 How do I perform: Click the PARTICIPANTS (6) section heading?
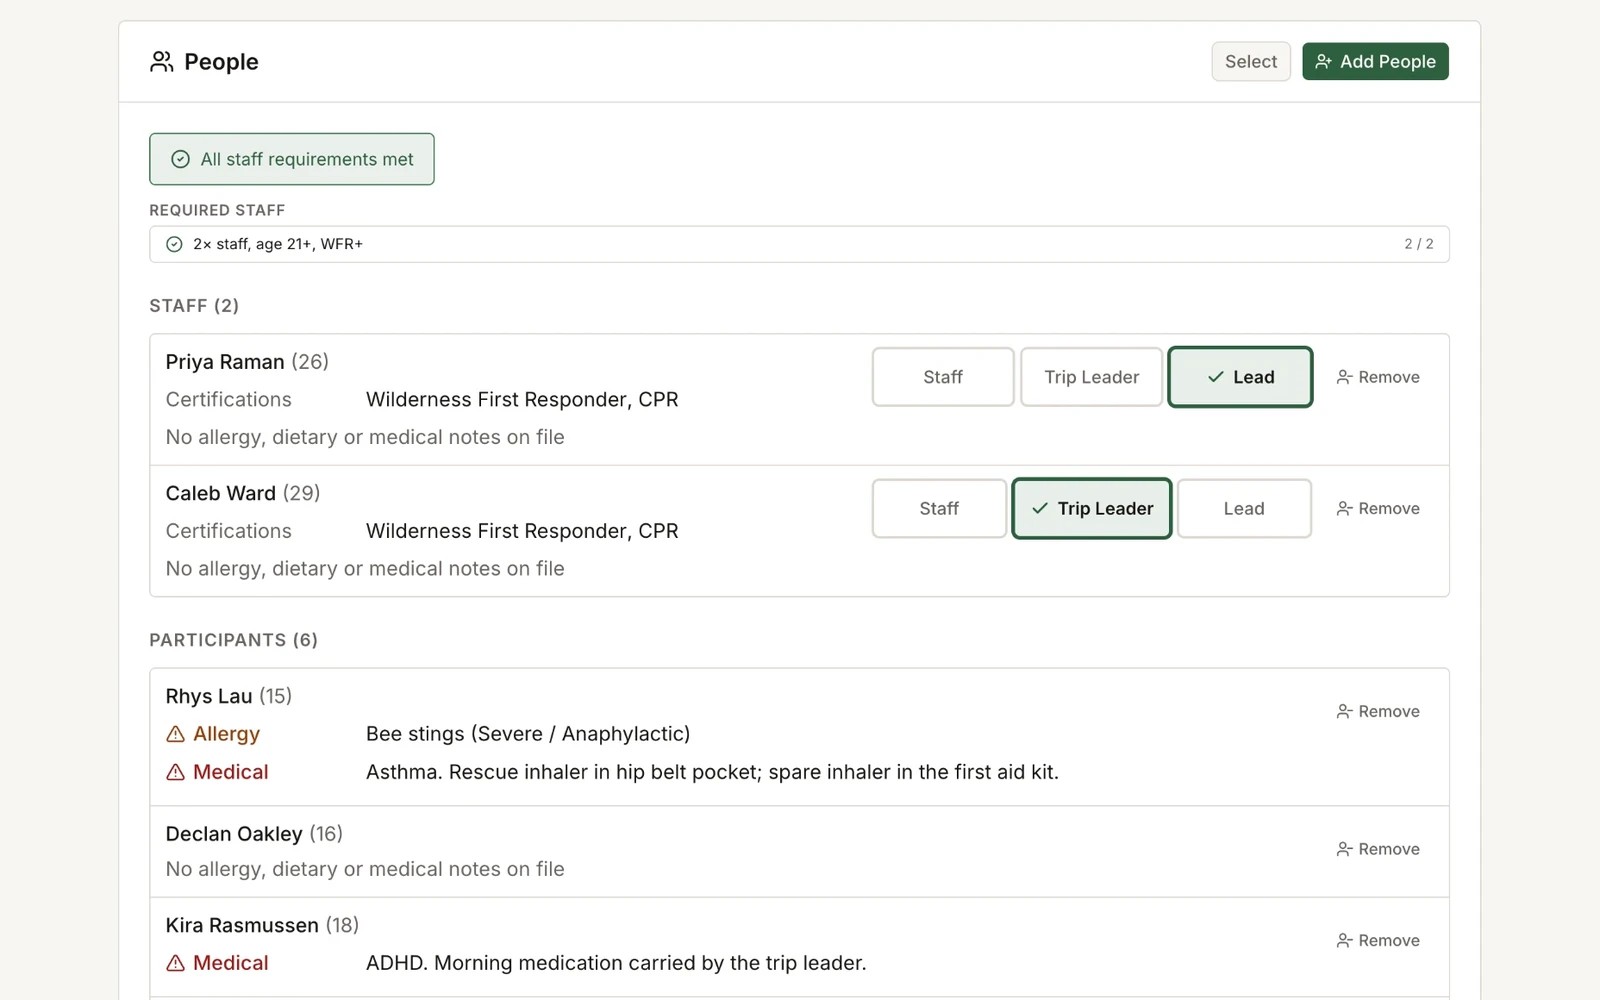pyautogui.click(x=234, y=640)
